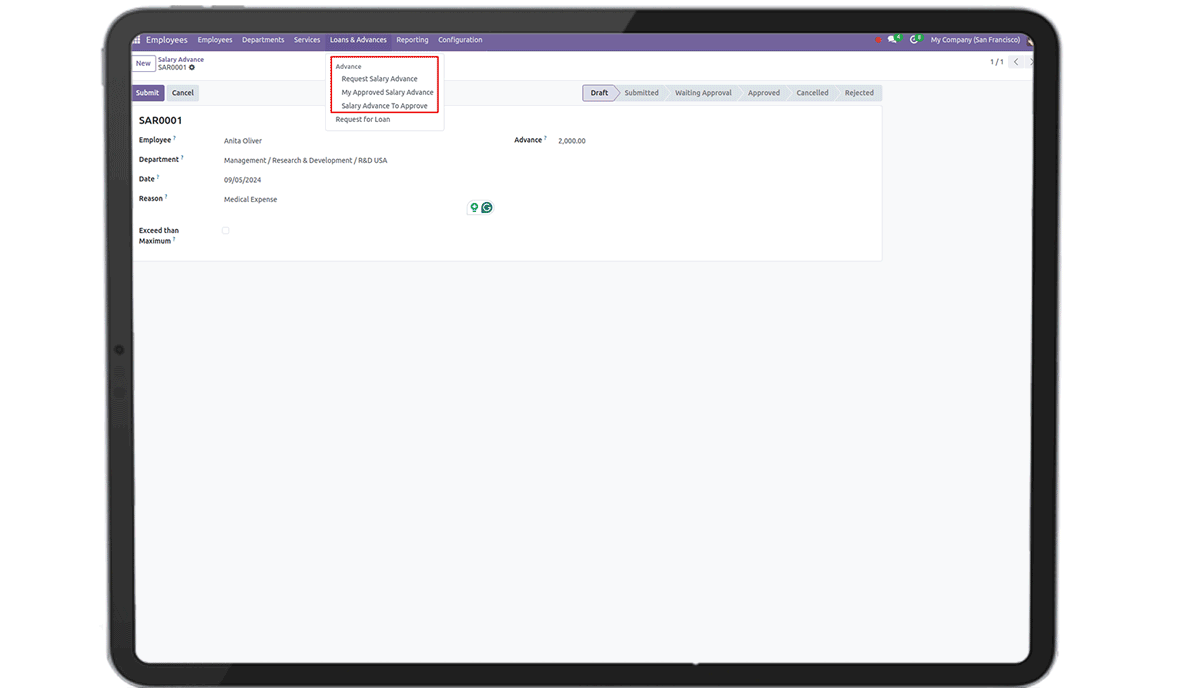This screenshot has height=697, width=1200.
Task: Expand the Configuration menu
Action: [460, 40]
